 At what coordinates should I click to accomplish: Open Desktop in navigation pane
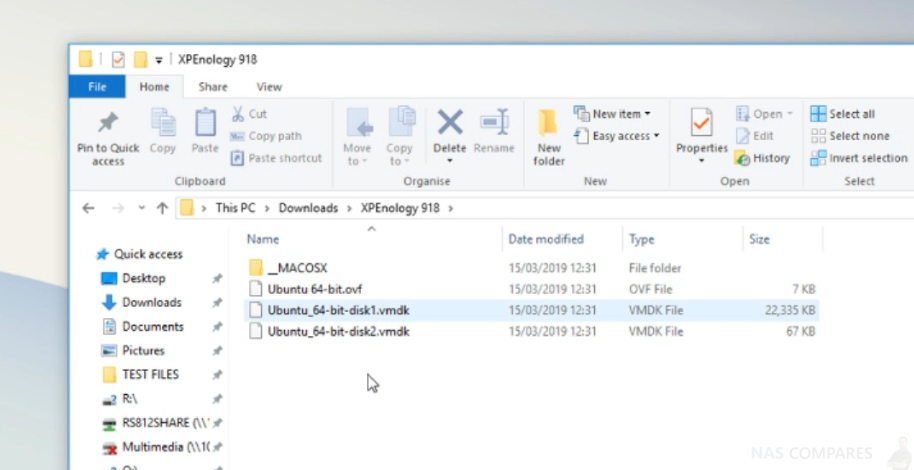point(143,278)
